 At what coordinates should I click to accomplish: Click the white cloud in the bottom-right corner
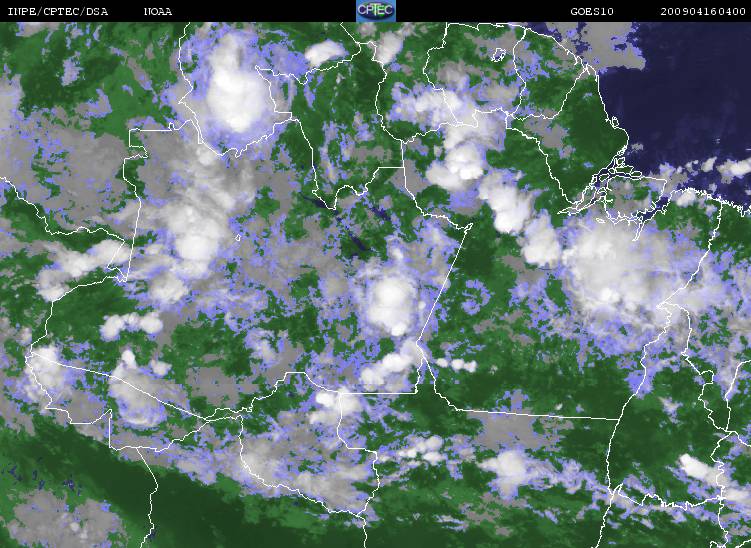tap(700, 468)
